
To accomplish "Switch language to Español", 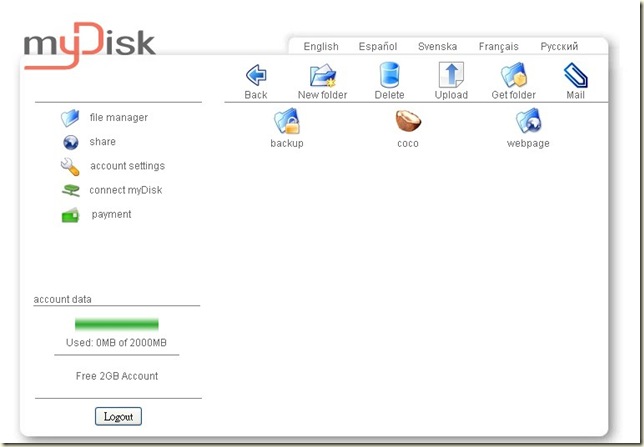I will [x=378, y=46].
